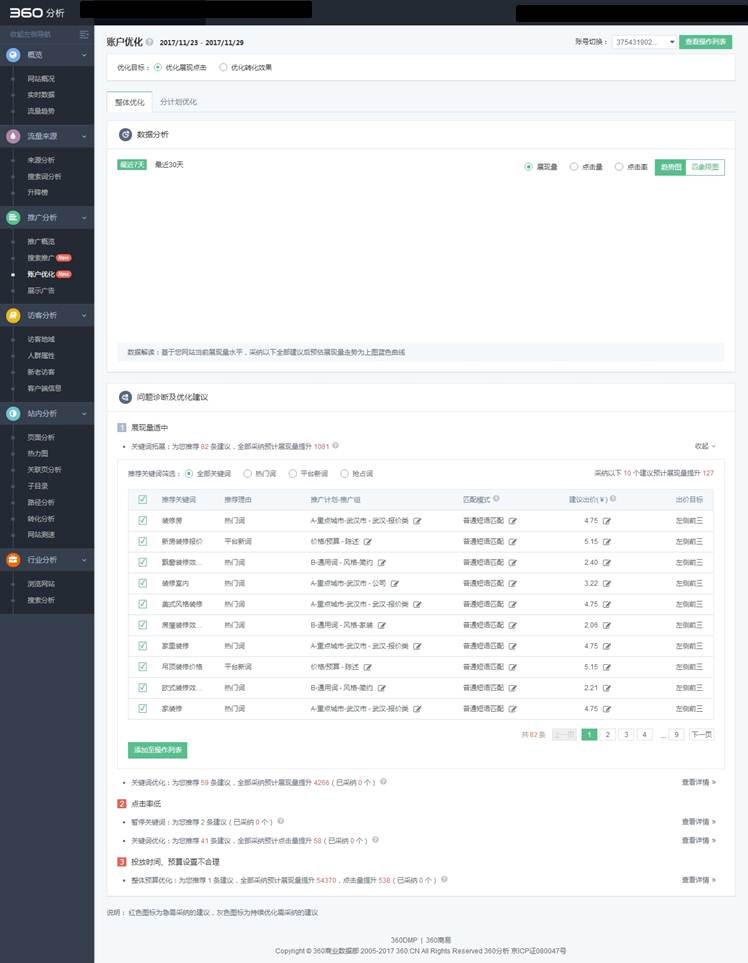Toggle the select-all checkbox in table header
This screenshot has width=748, height=963.
pyautogui.click(x=142, y=499)
